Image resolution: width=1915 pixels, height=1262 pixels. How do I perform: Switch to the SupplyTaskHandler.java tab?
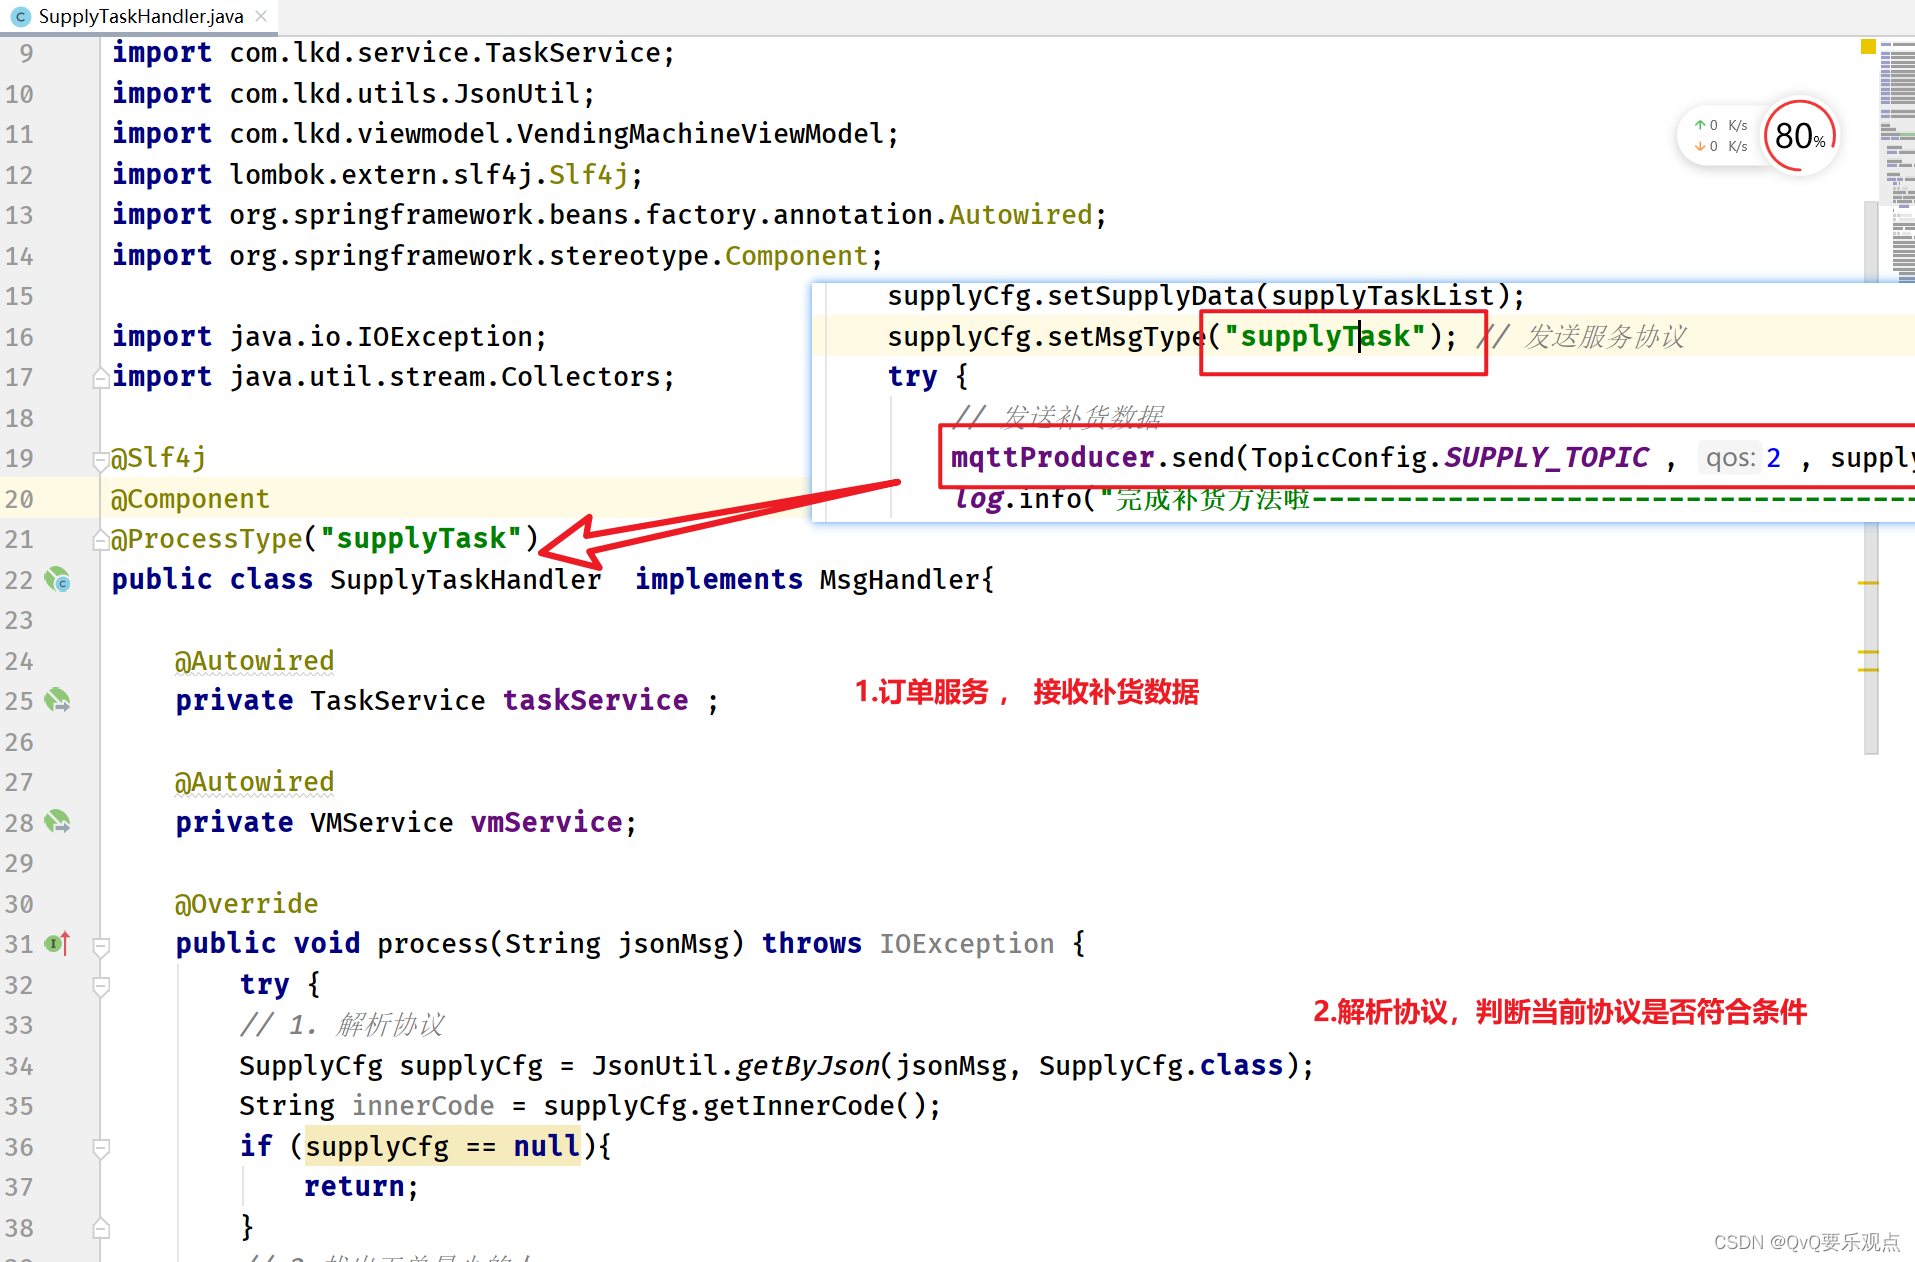click(x=139, y=16)
